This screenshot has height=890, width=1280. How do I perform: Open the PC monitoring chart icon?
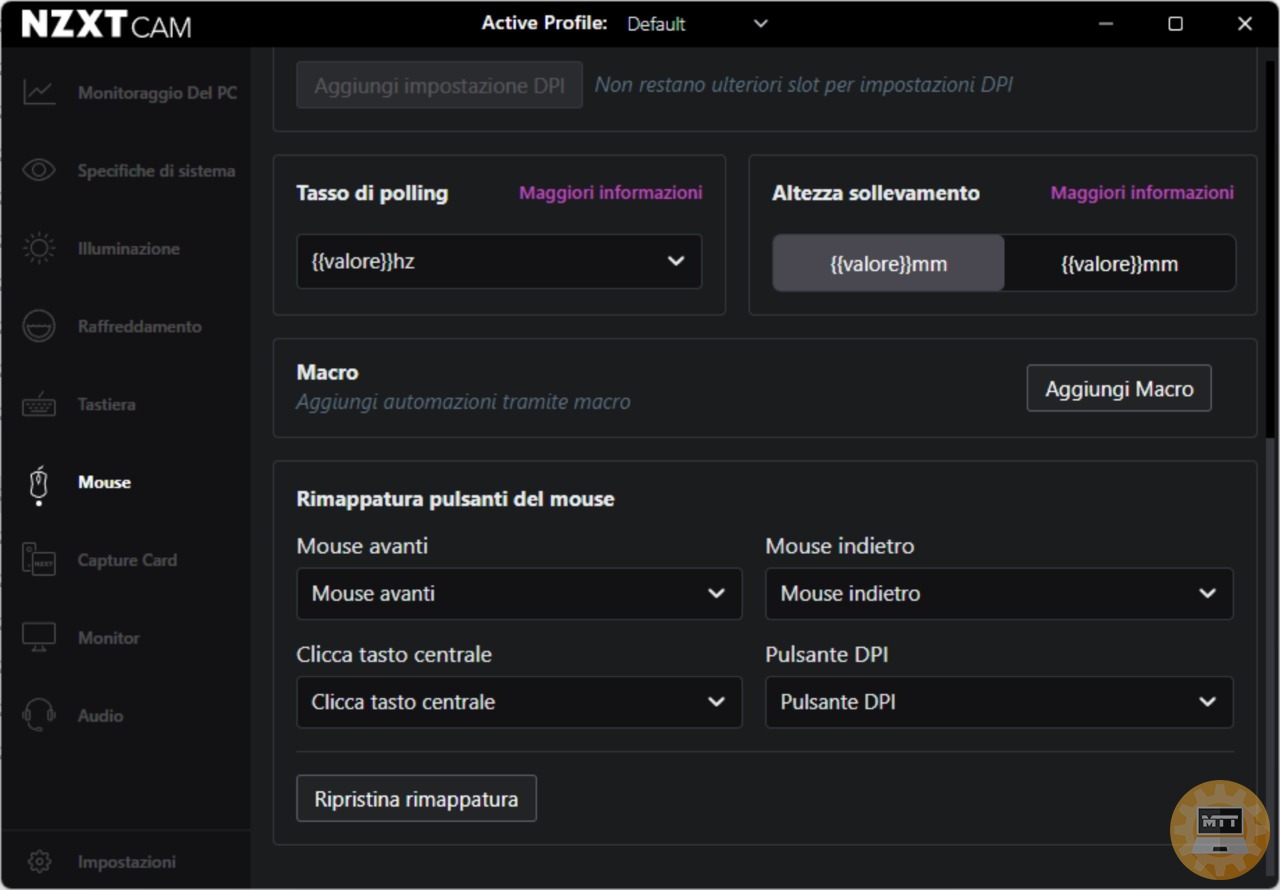[x=39, y=93]
